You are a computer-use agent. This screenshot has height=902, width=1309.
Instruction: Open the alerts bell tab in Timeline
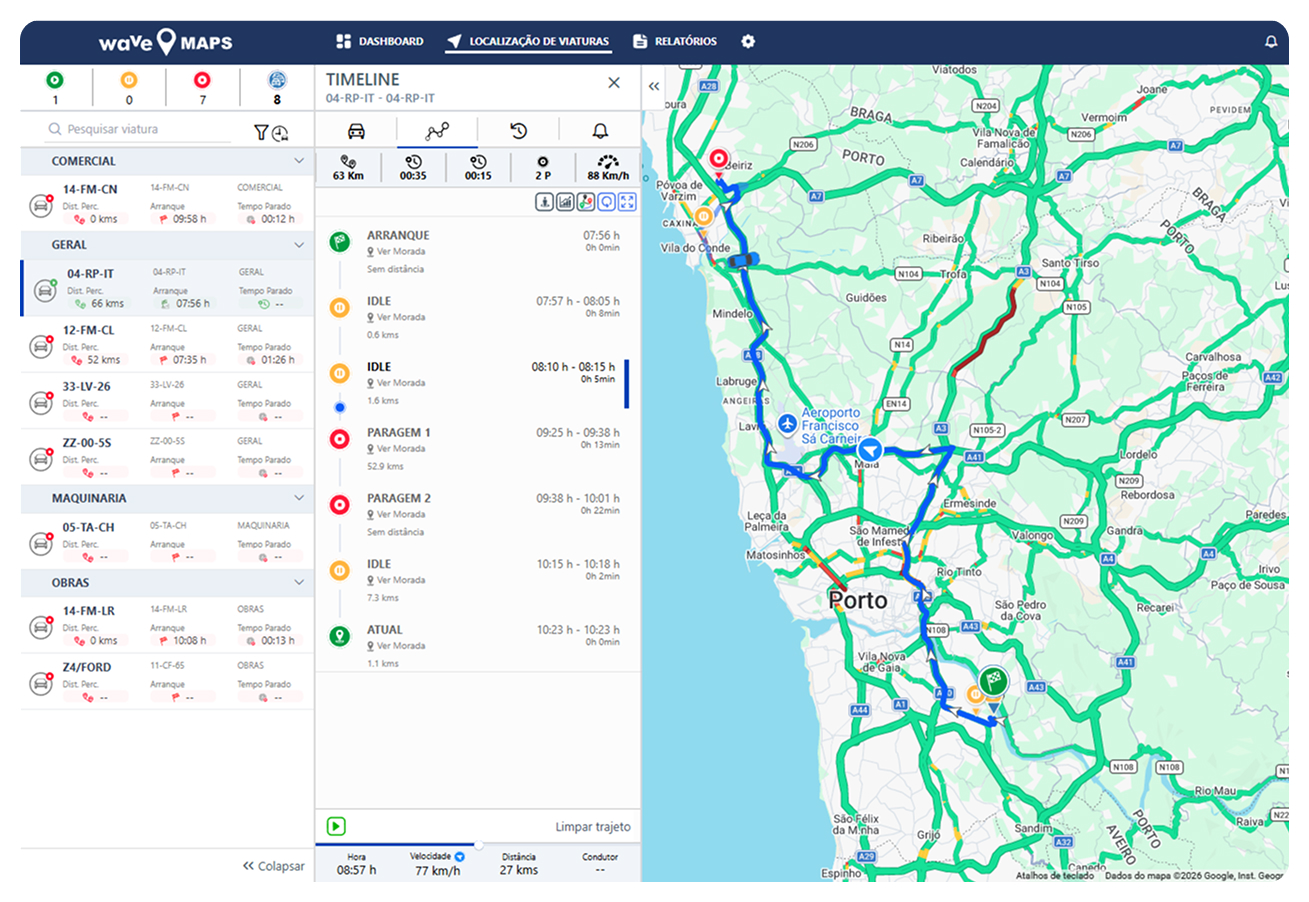pyautogui.click(x=599, y=131)
